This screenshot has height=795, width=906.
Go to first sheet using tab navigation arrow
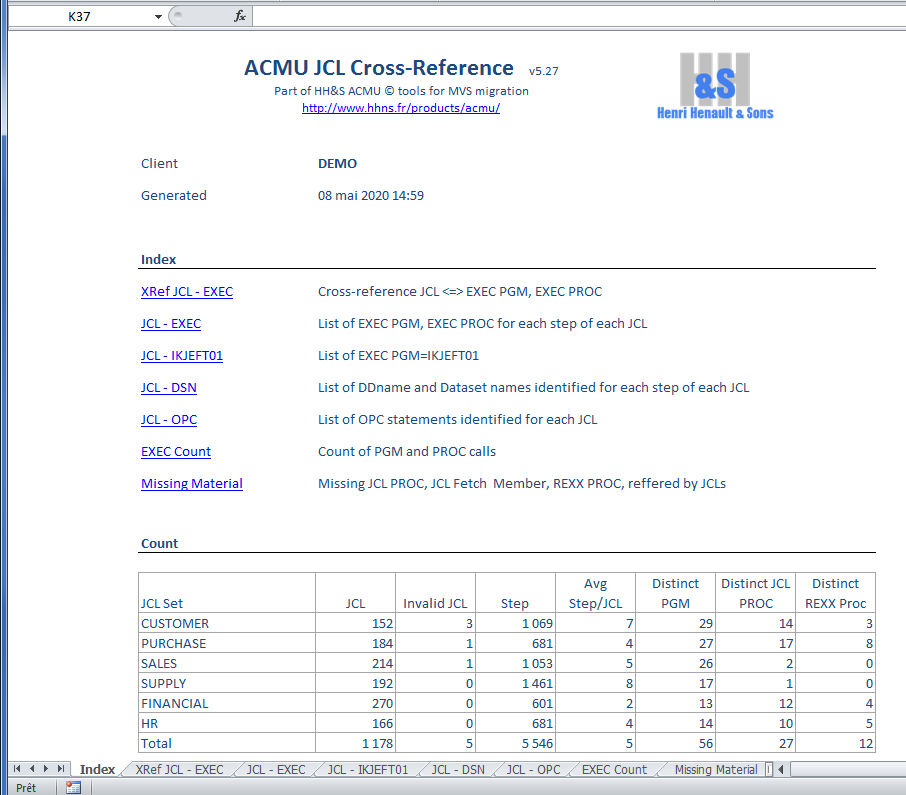coord(17,769)
